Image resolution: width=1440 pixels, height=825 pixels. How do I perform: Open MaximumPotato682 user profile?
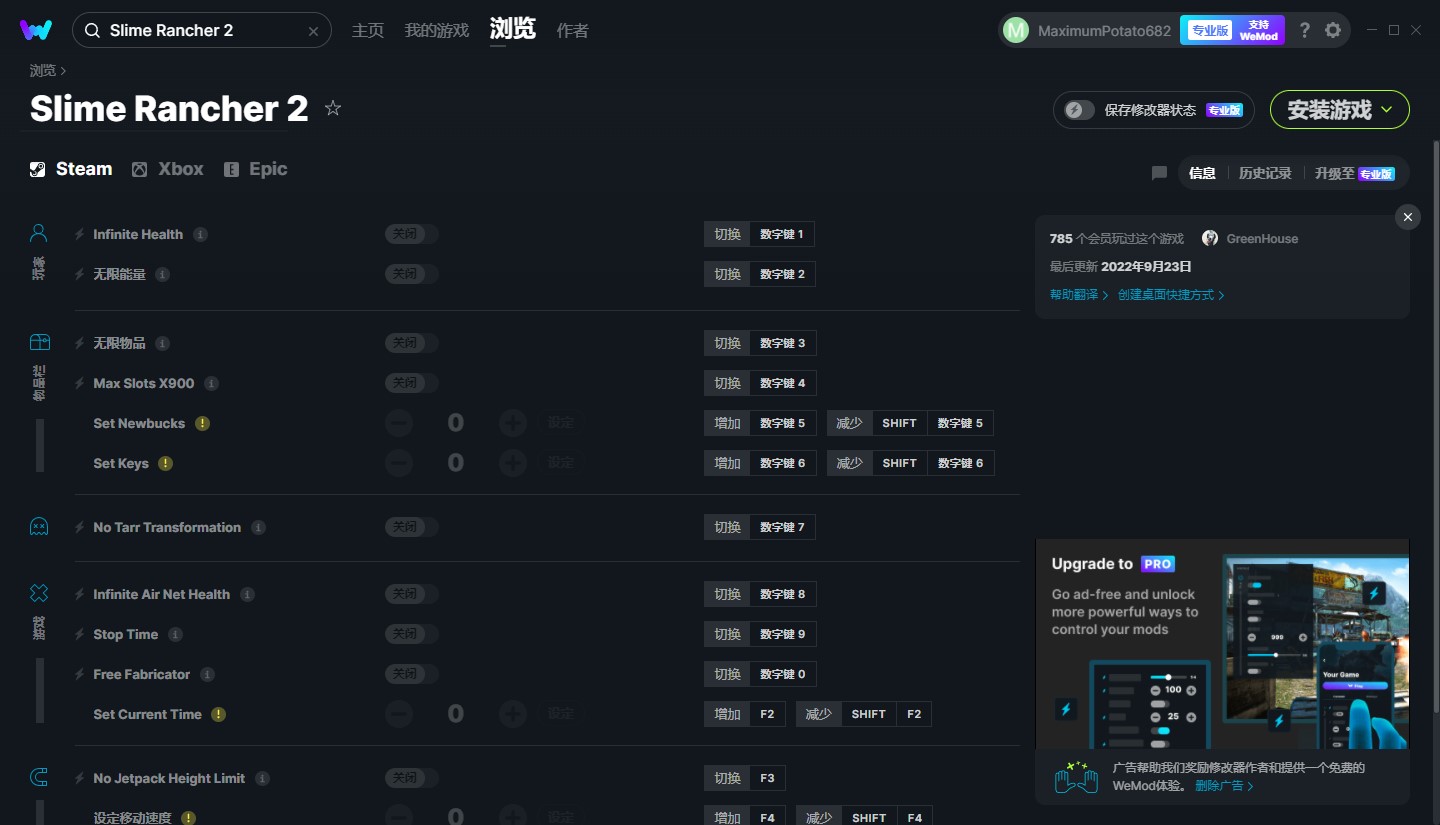(x=1088, y=30)
